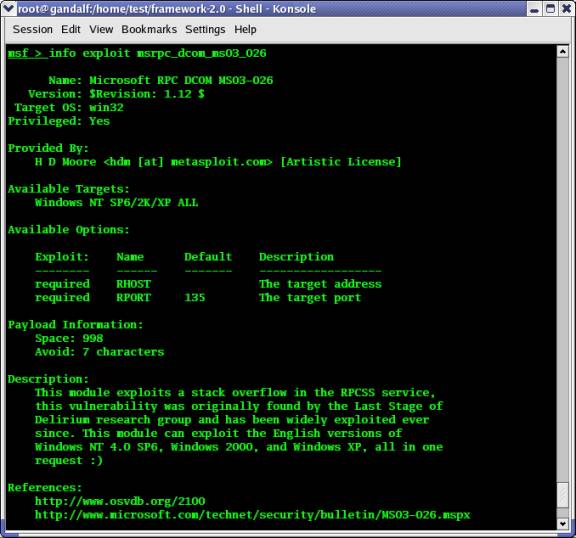Click the 'Payload Information:' heading
The image size is (576, 538).
click(76, 325)
